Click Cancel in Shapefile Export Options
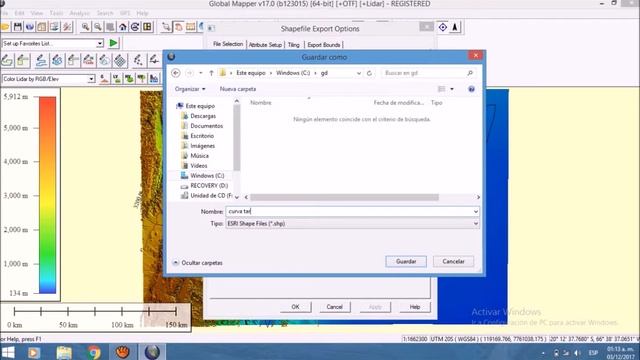This screenshot has width=640, height=360. click(334, 307)
